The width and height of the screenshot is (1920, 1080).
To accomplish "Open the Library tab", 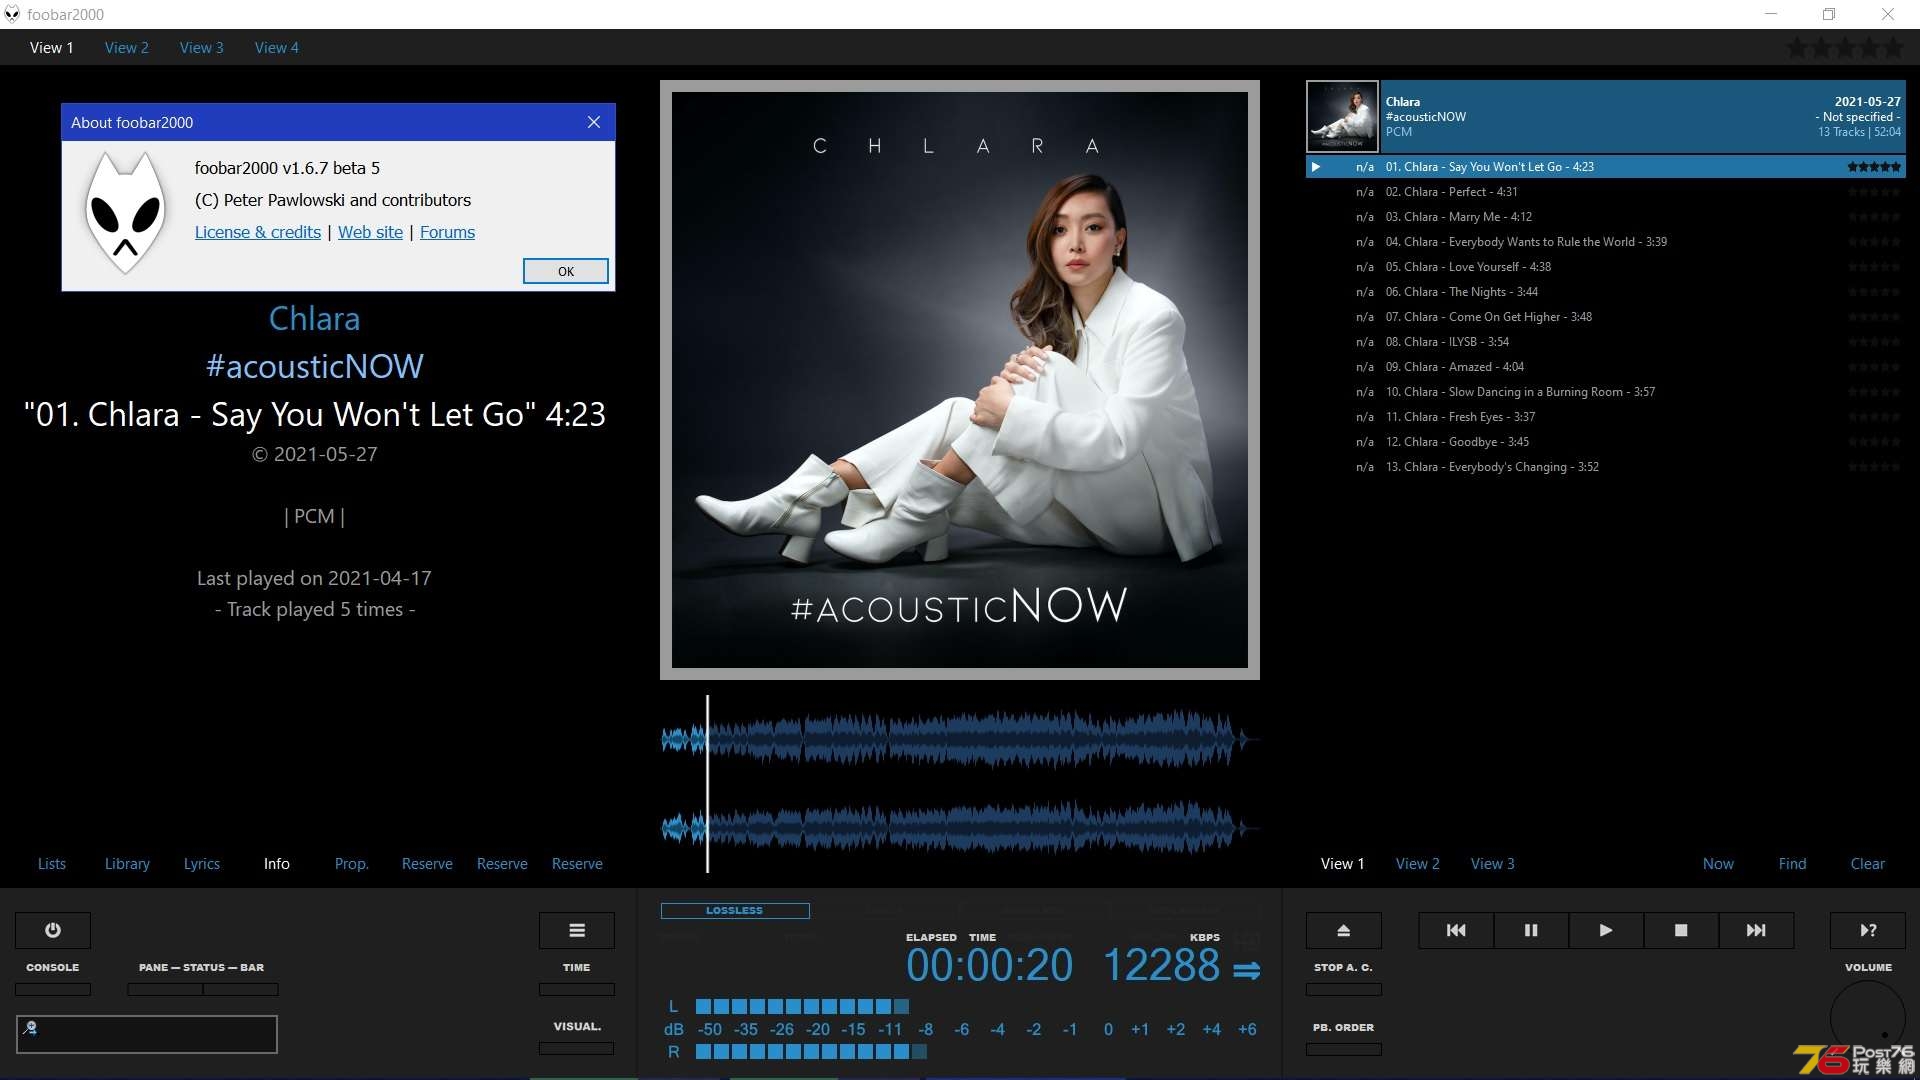I will coord(127,863).
